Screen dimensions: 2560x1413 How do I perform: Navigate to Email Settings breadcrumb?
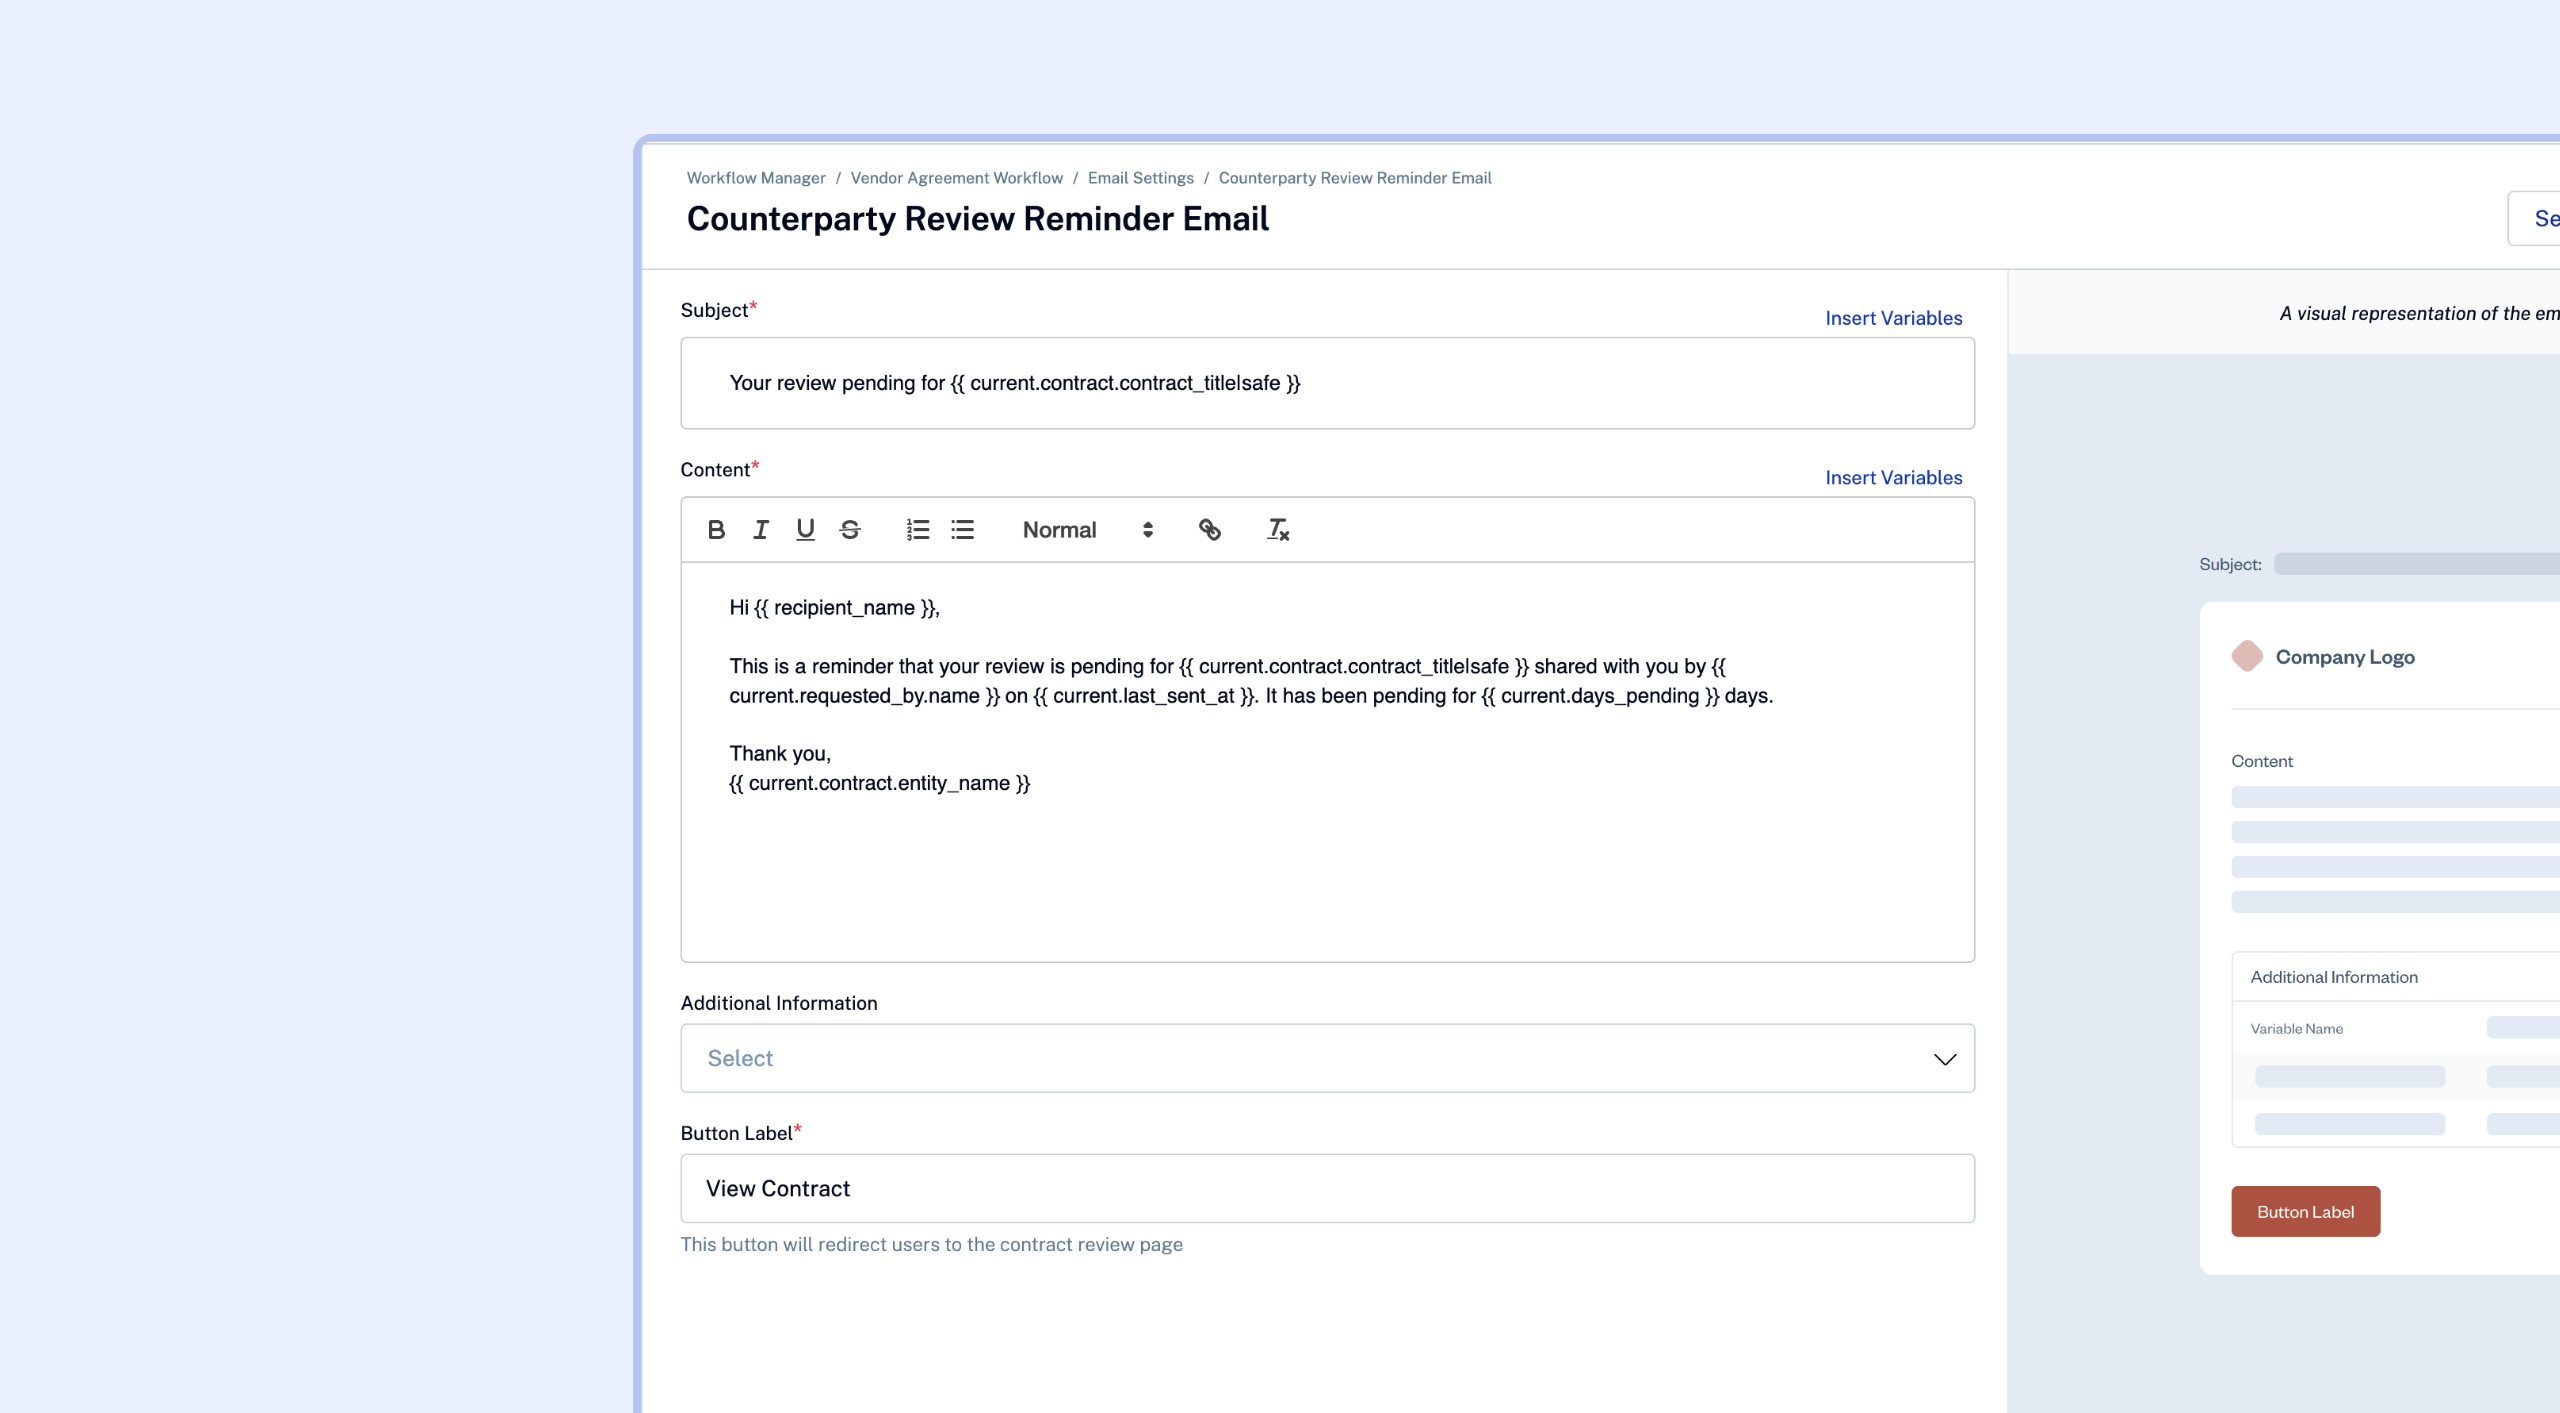click(1140, 178)
